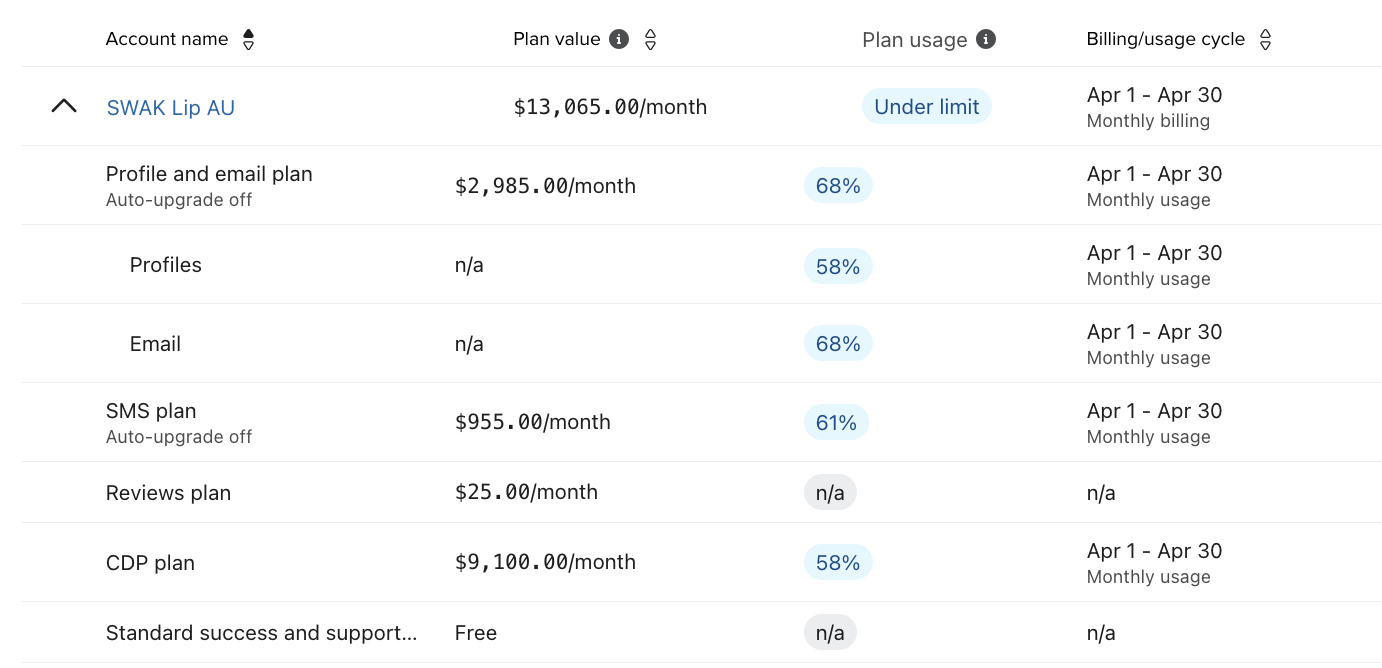1382x668 pixels.
Task: Click the Plan usage info icon
Action: tap(986, 39)
